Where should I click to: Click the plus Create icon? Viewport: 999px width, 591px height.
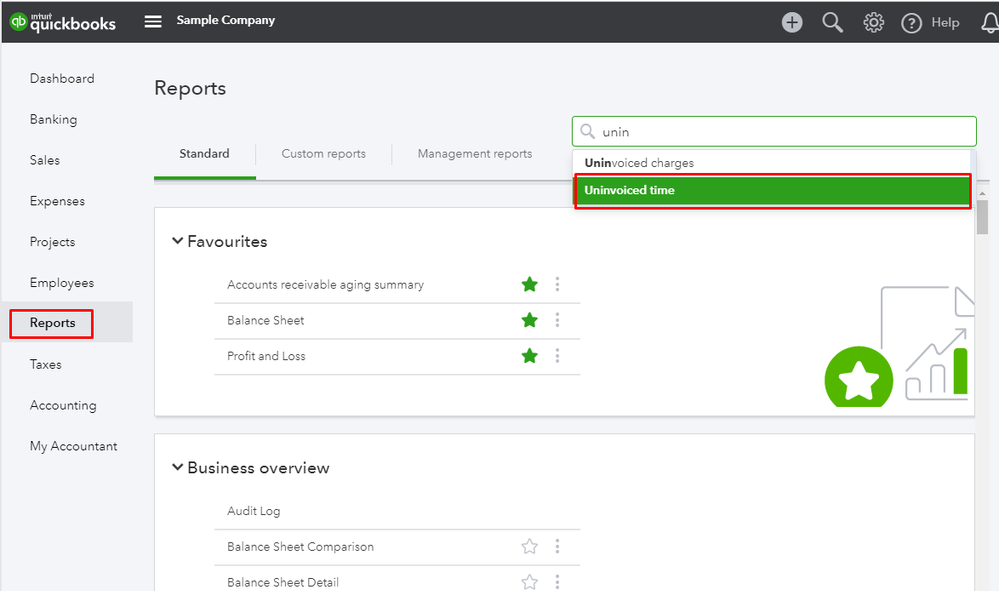point(792,22)
